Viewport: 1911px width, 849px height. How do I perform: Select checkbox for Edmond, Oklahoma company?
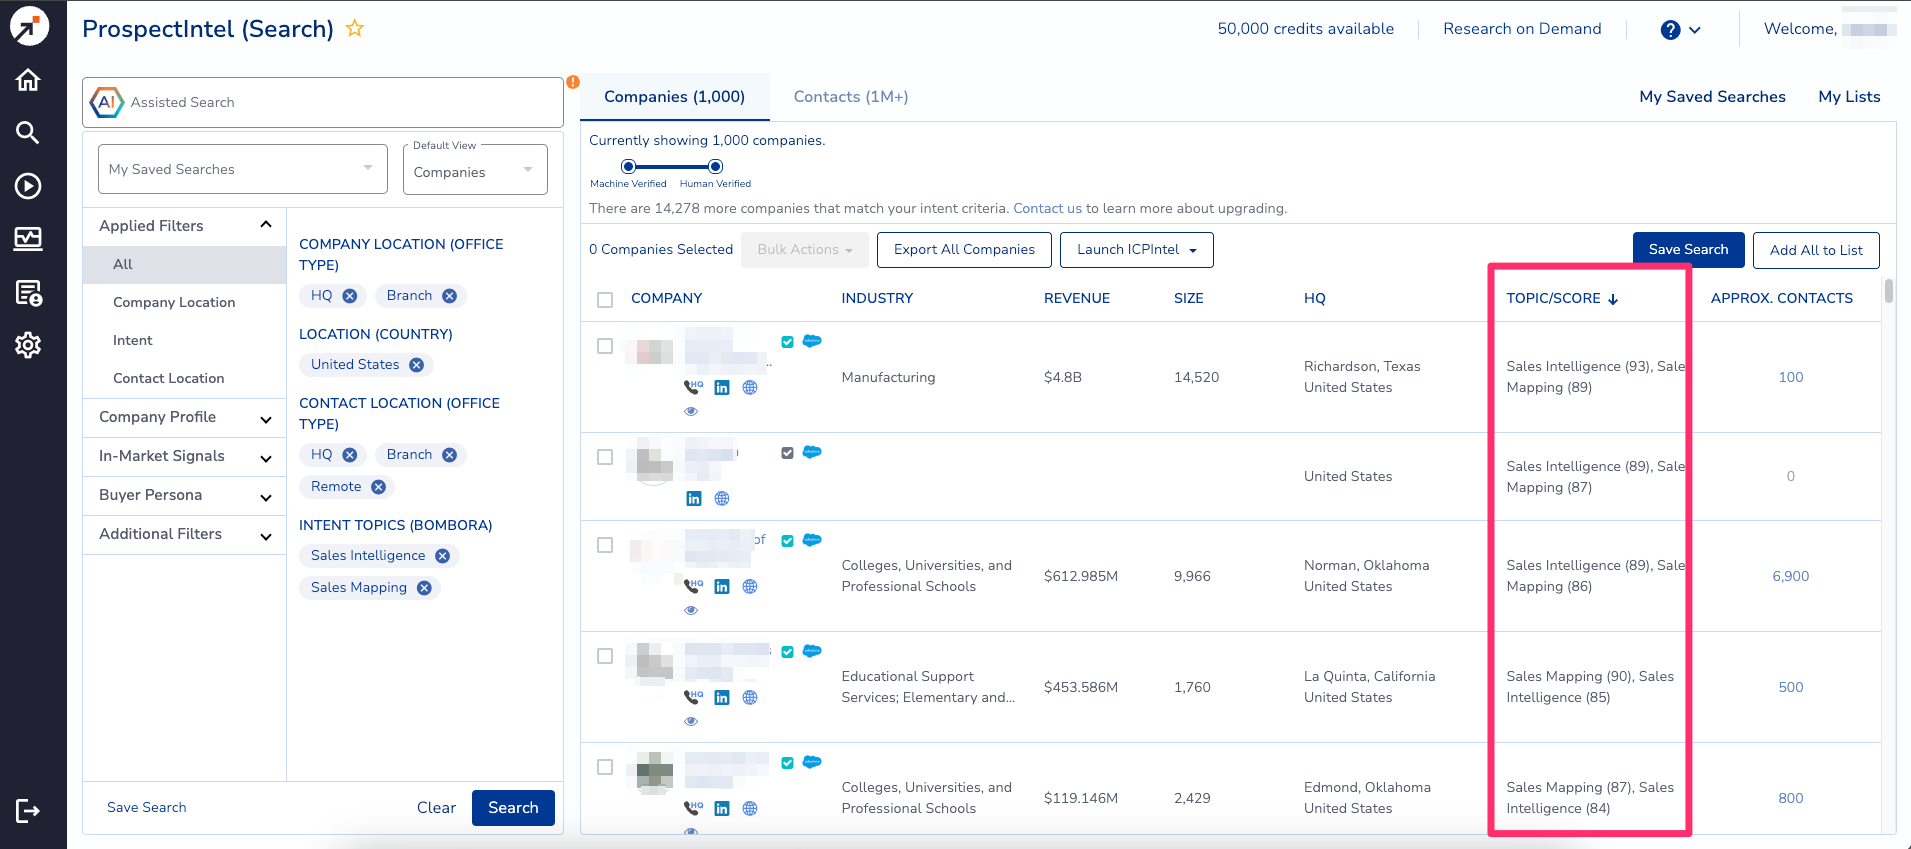[x=605, y=767]
